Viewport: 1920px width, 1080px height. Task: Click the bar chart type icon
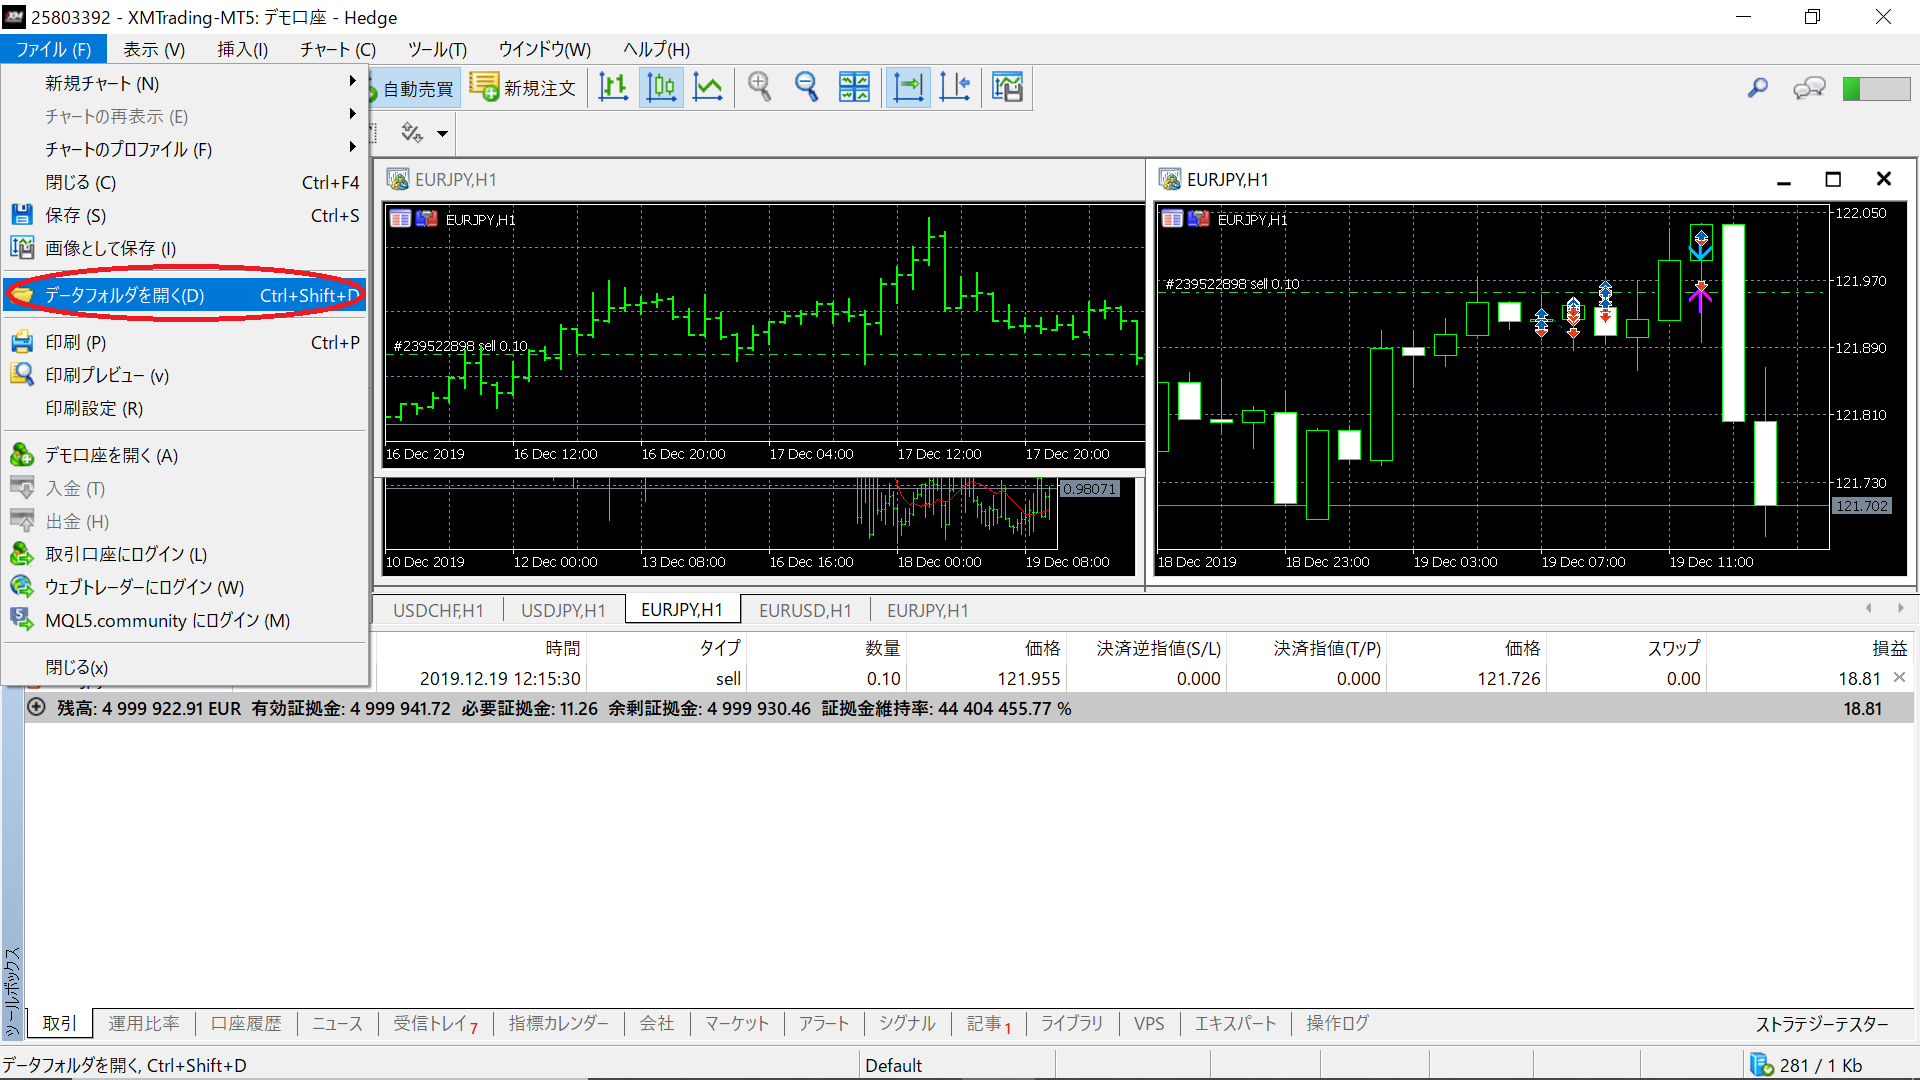coord(613,88)
